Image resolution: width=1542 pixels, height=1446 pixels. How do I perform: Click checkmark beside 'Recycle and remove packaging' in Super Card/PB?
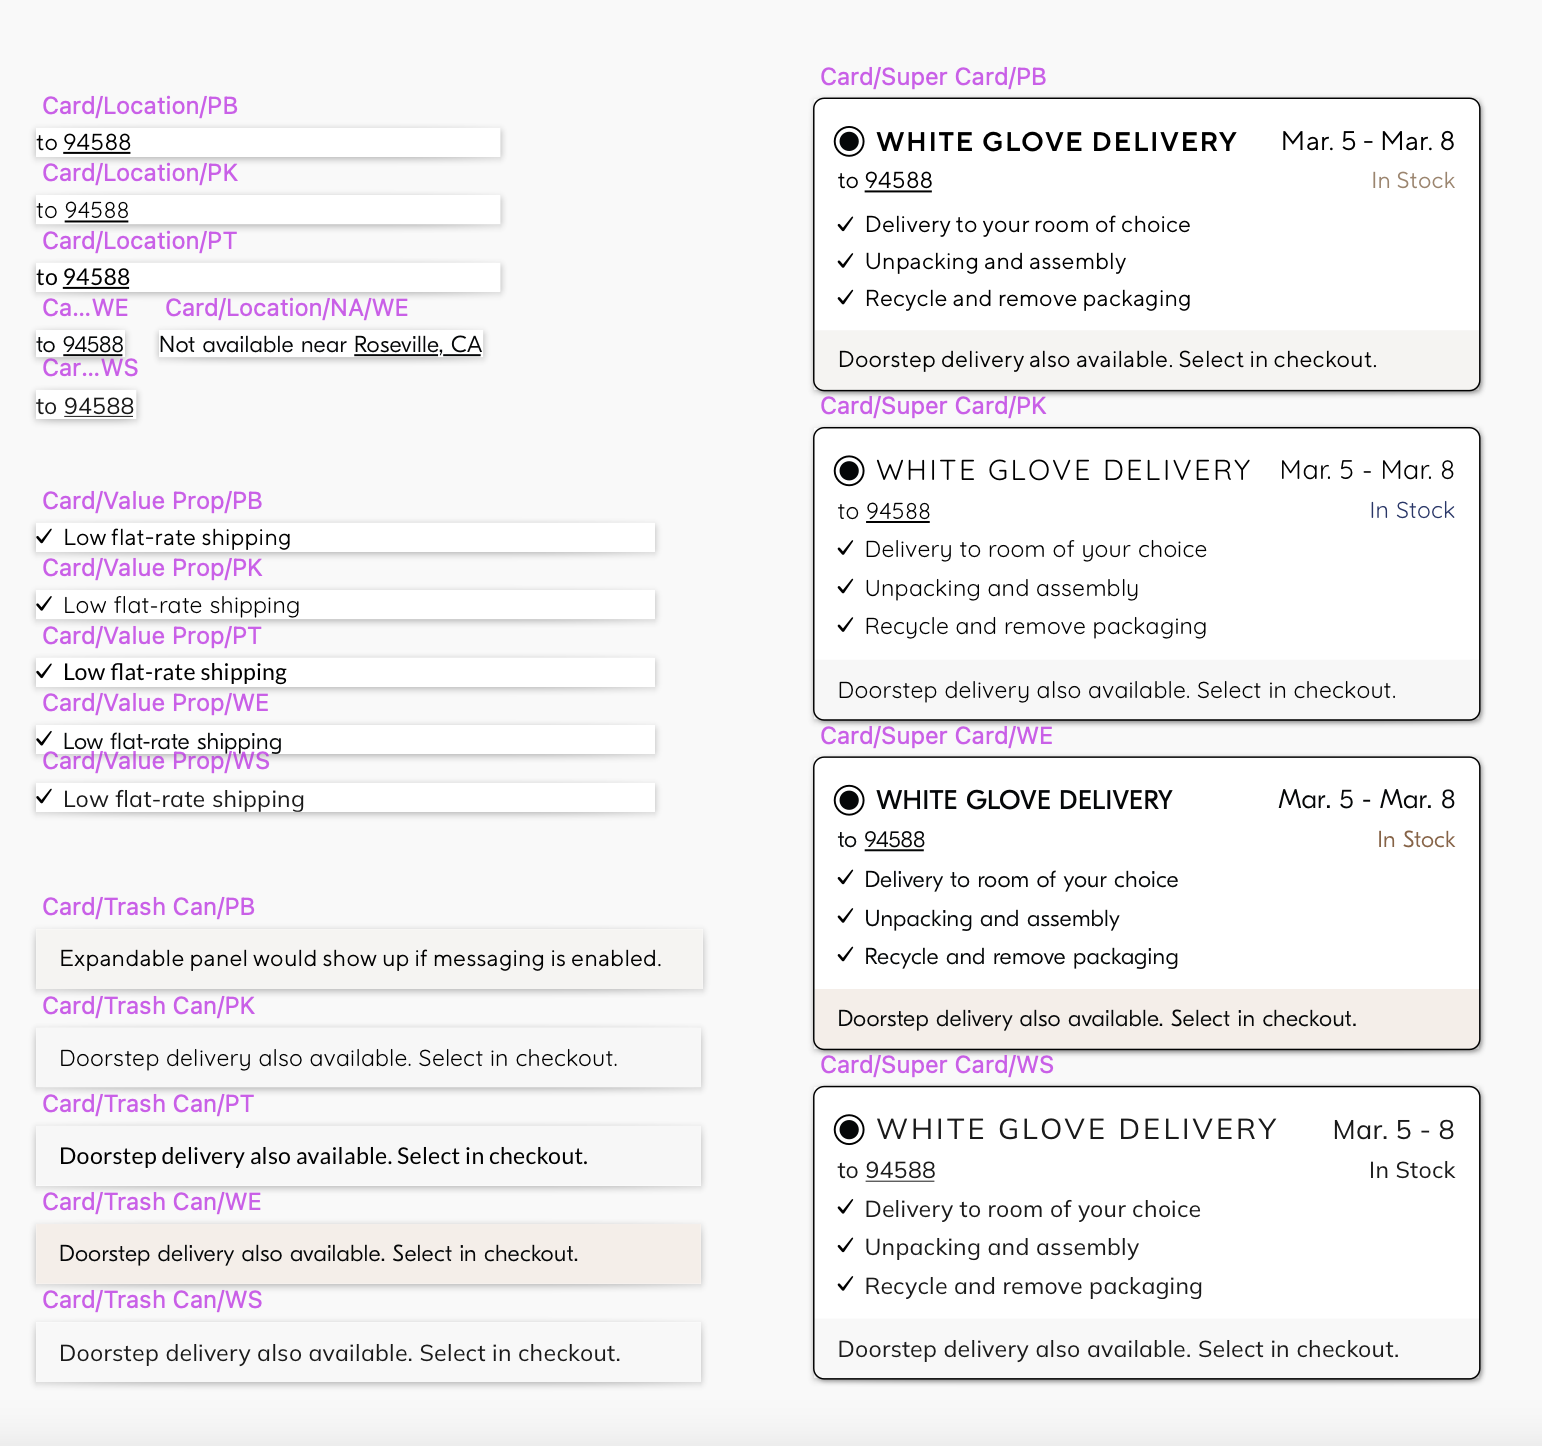click(x=846, y=298)
